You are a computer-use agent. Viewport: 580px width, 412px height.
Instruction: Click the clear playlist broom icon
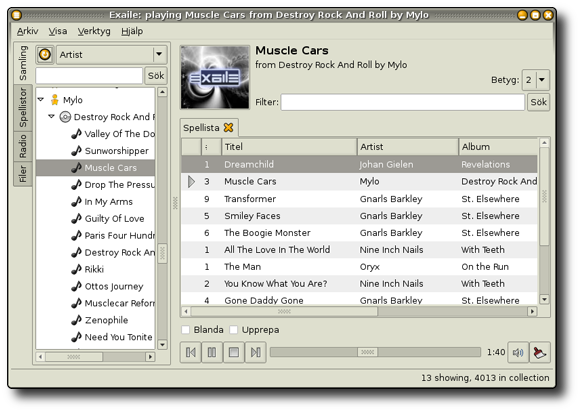point(540,352)
